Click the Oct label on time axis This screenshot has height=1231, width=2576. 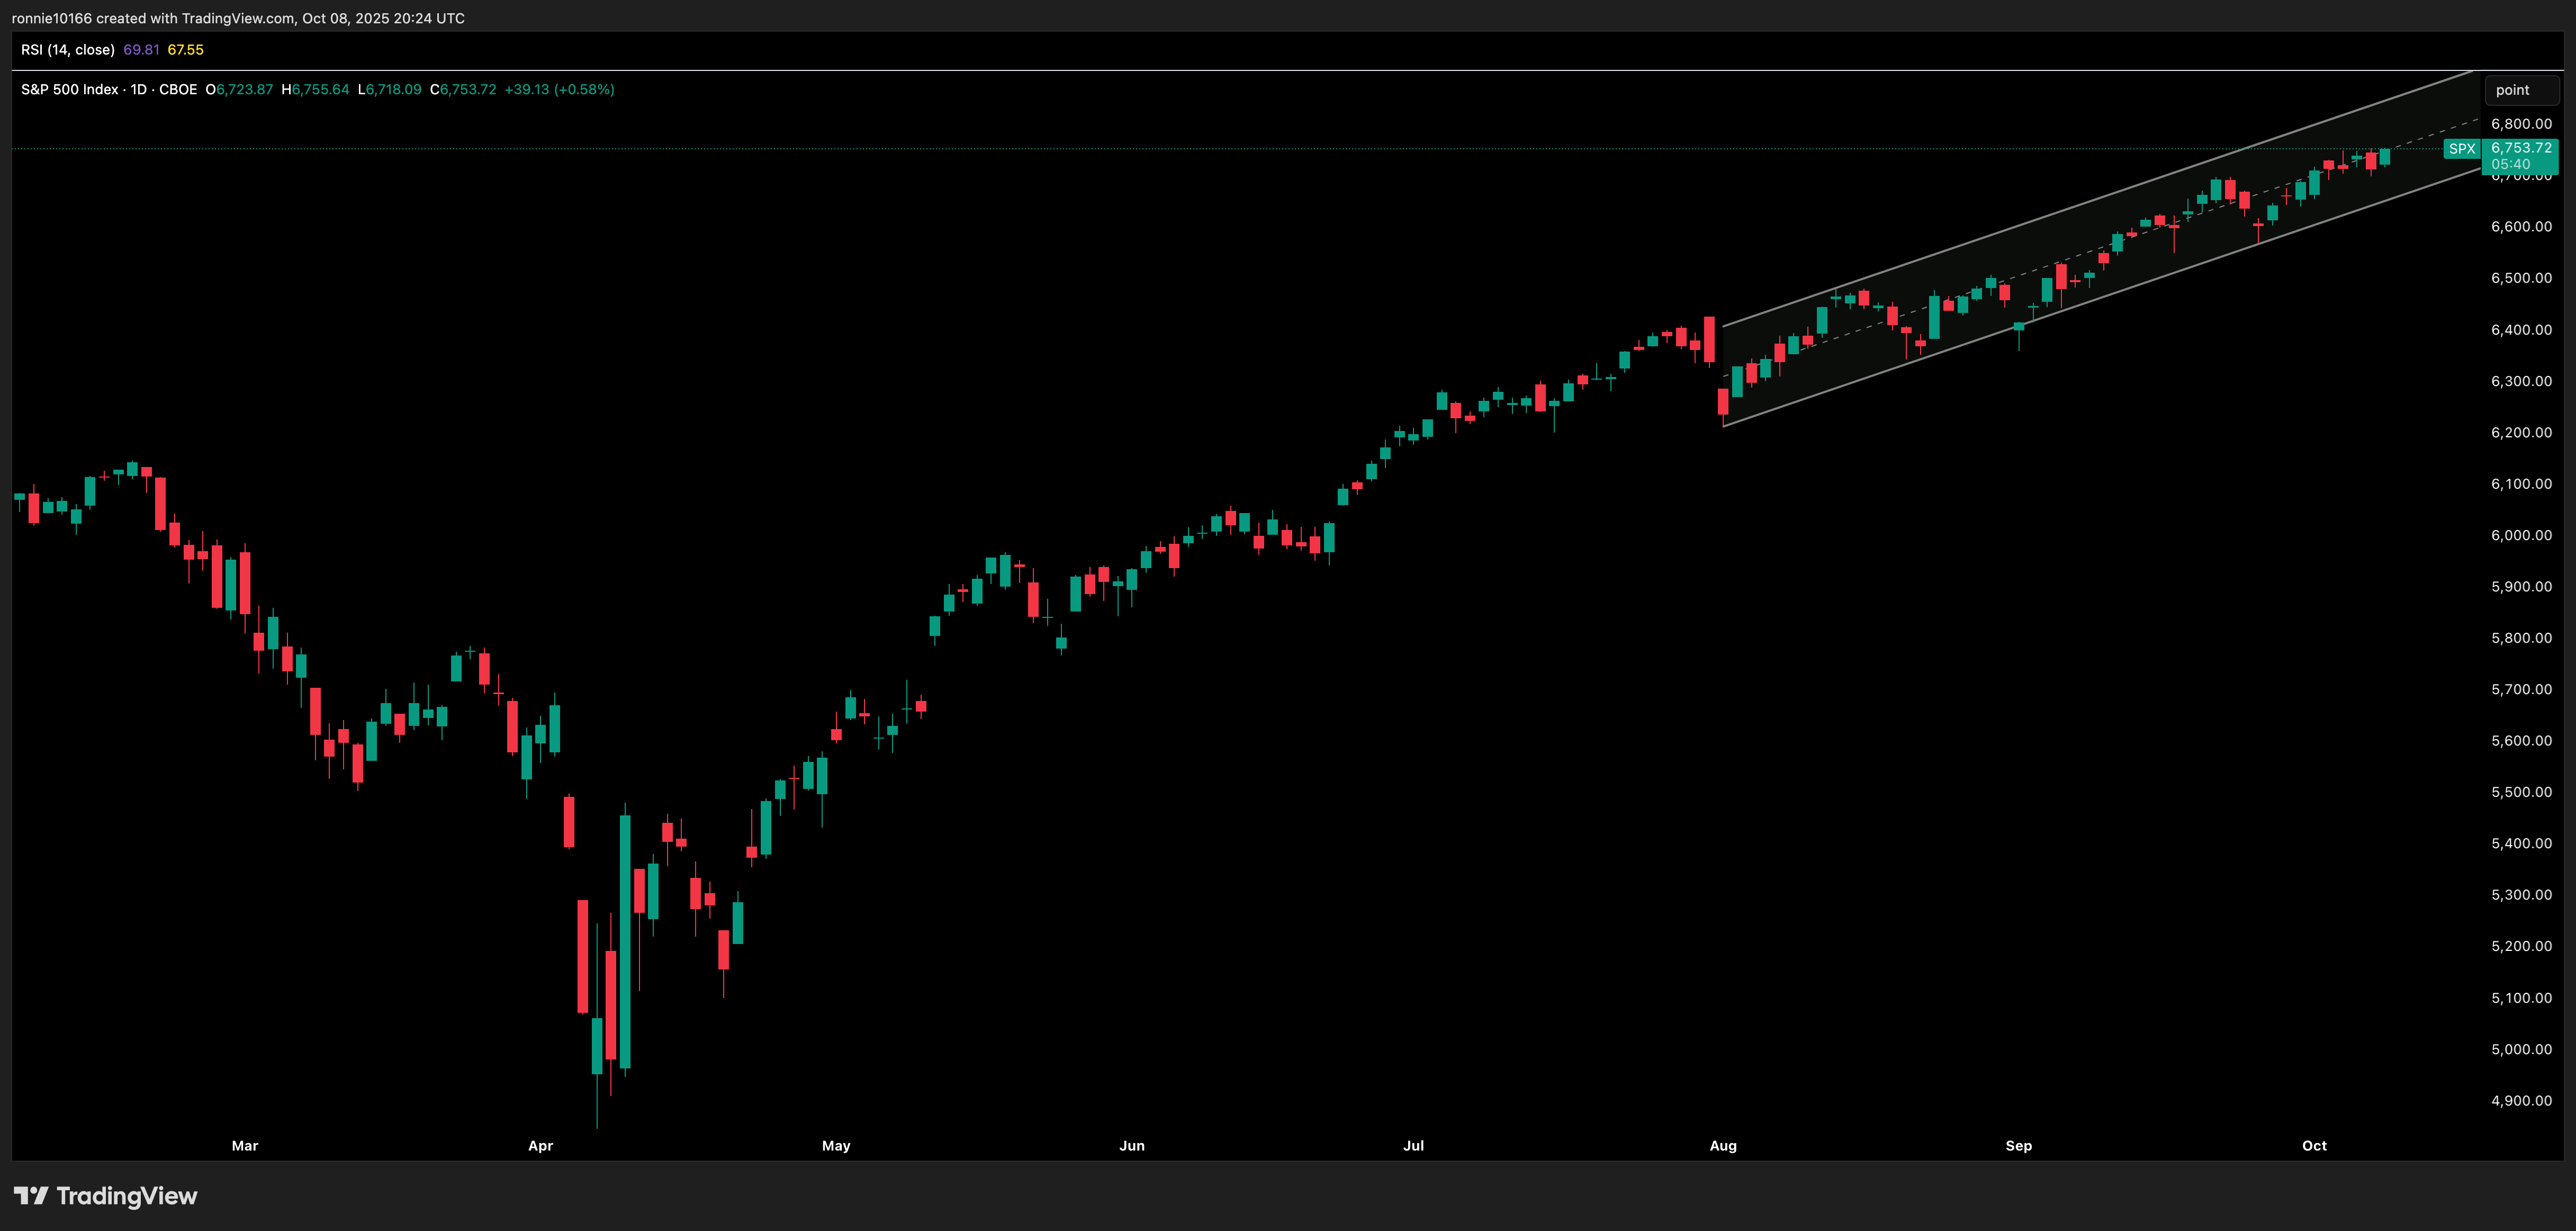coord(2313,1146)
